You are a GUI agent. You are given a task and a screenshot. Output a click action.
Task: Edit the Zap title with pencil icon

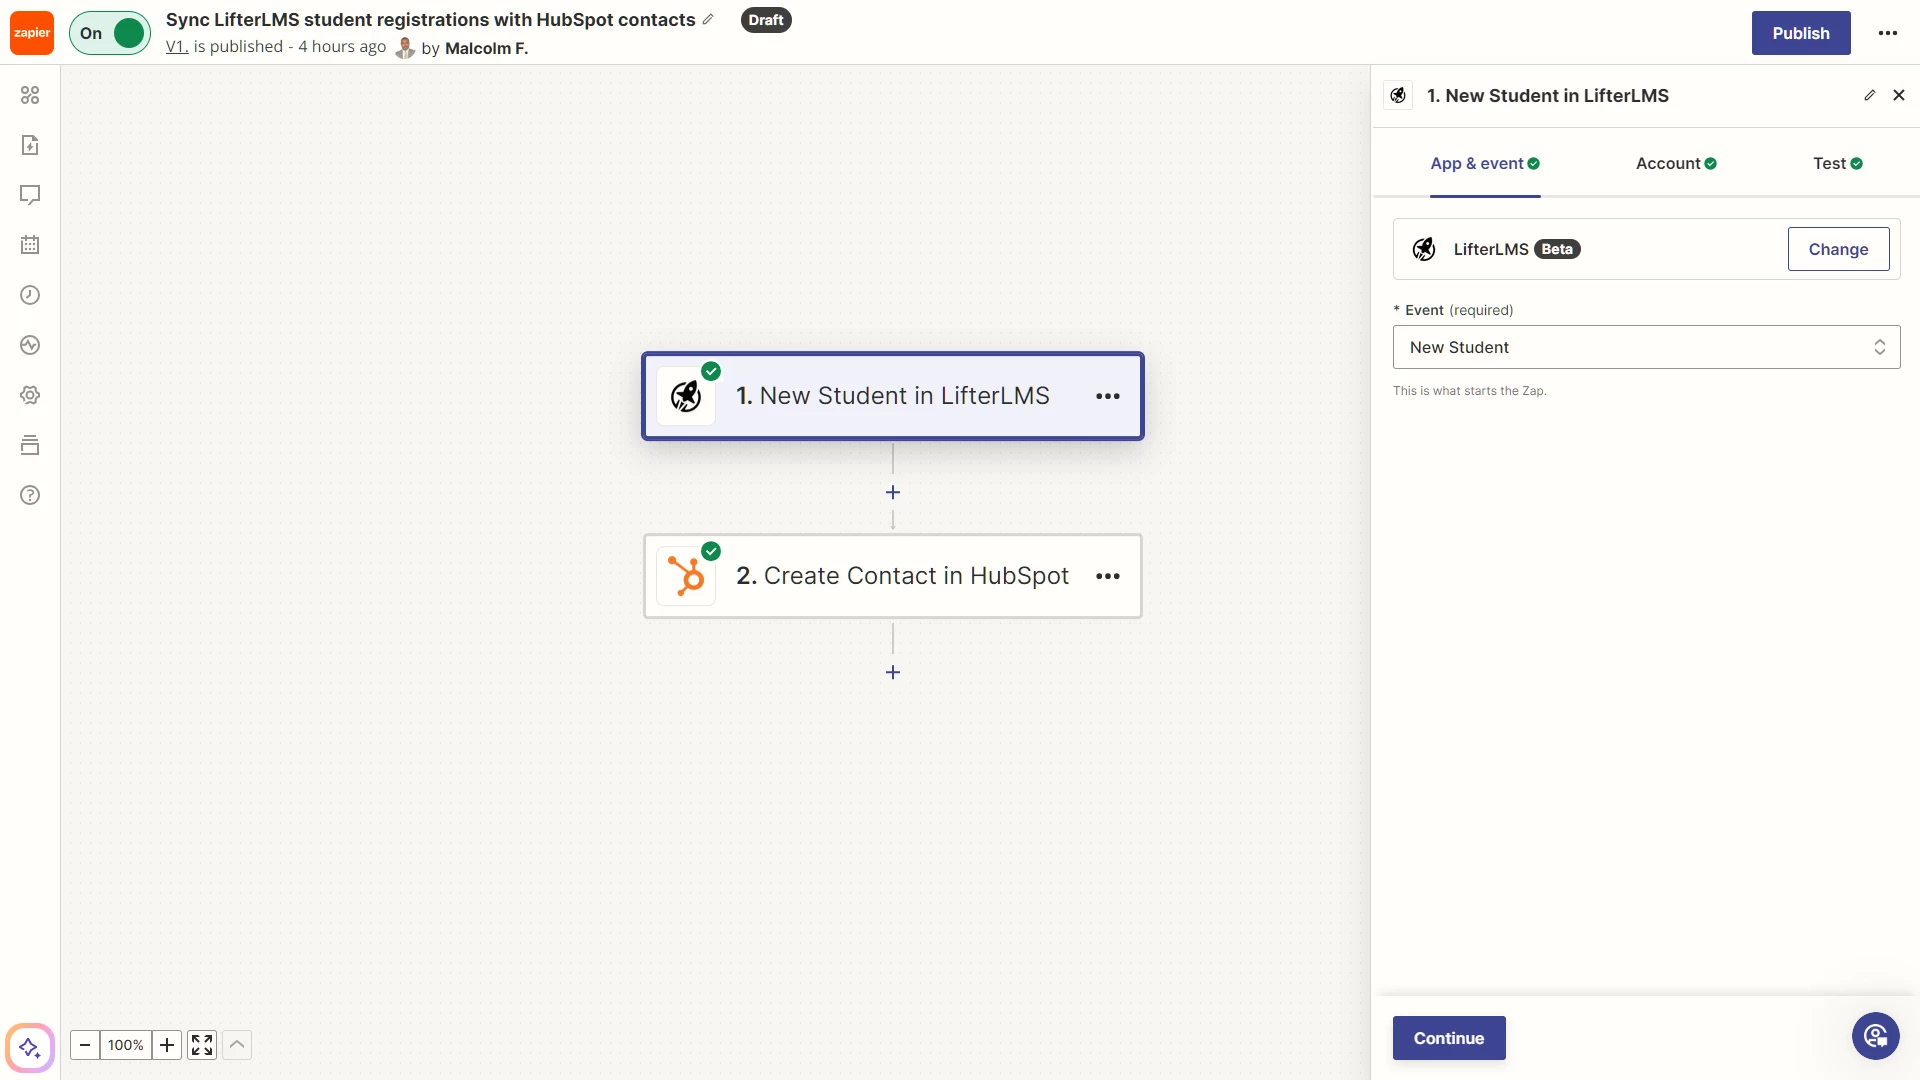point(708,20)
